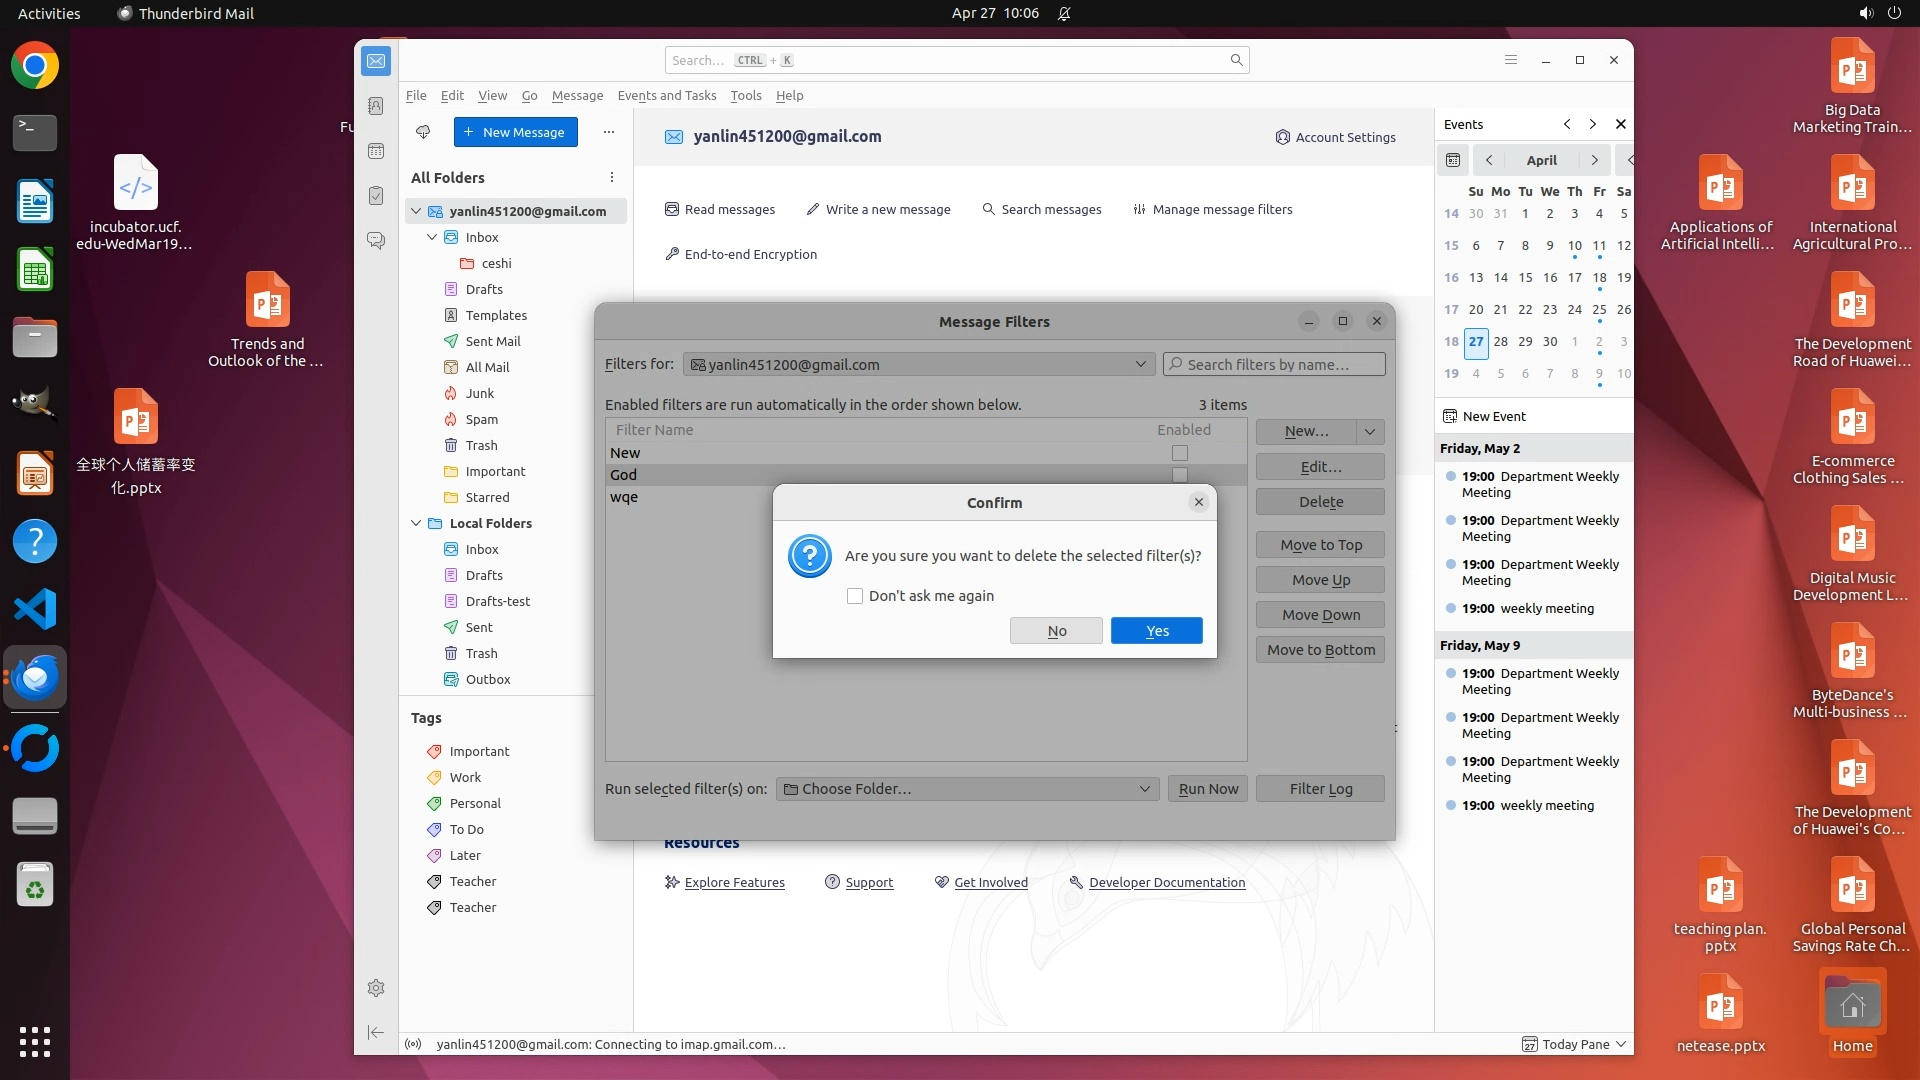Open the Choose Folder dropdown

click(x=967, y=789)
